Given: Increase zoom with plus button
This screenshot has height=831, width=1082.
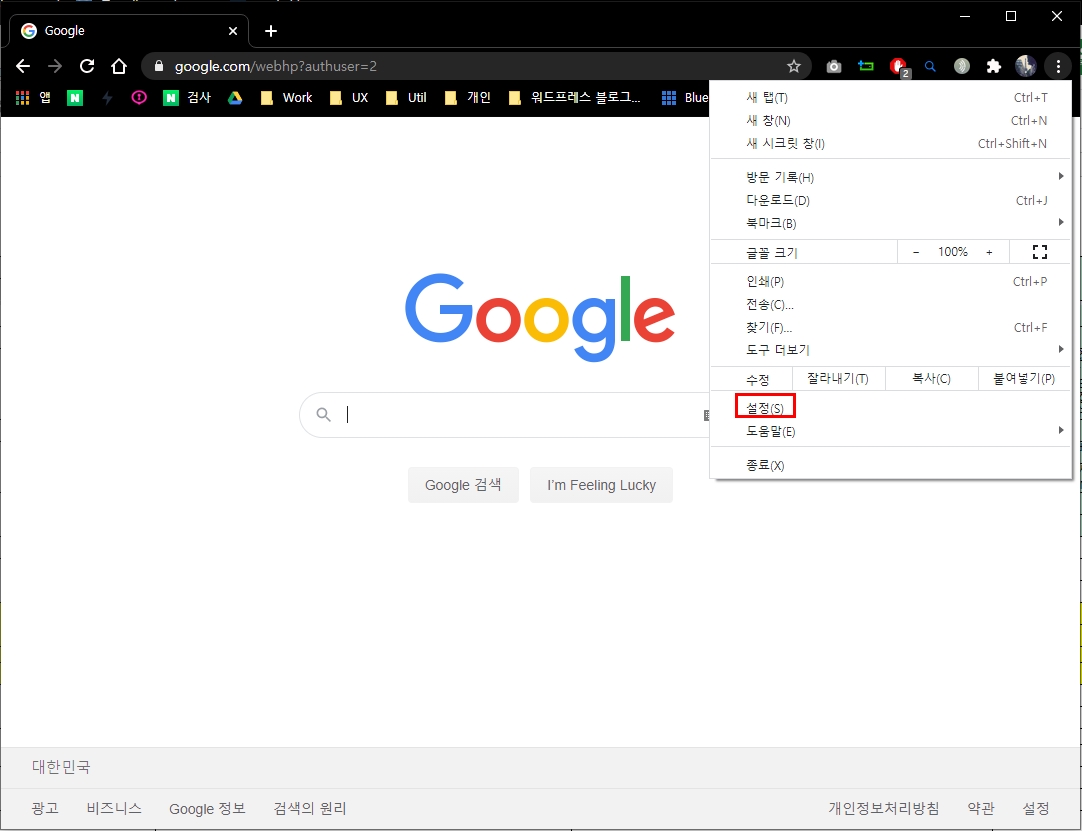Looking at the screenshot, I should [x=989, y=252].
